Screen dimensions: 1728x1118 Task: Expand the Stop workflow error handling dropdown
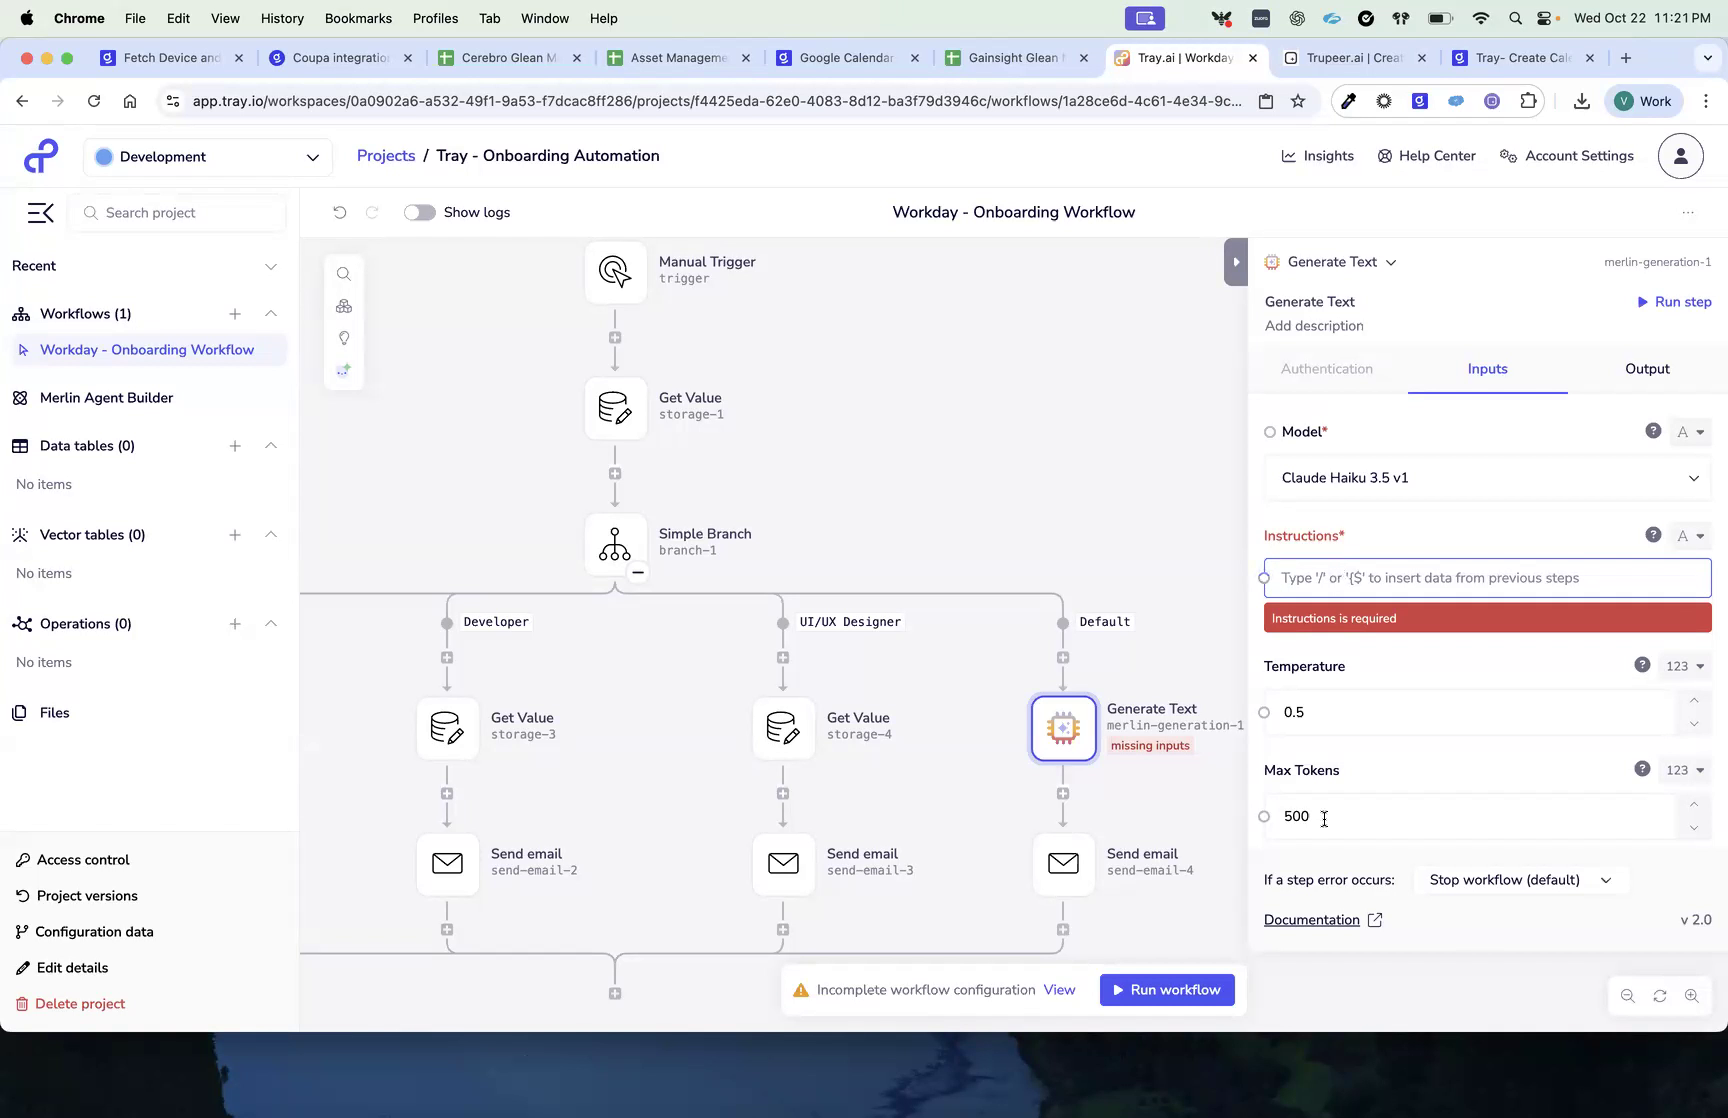1519,880
